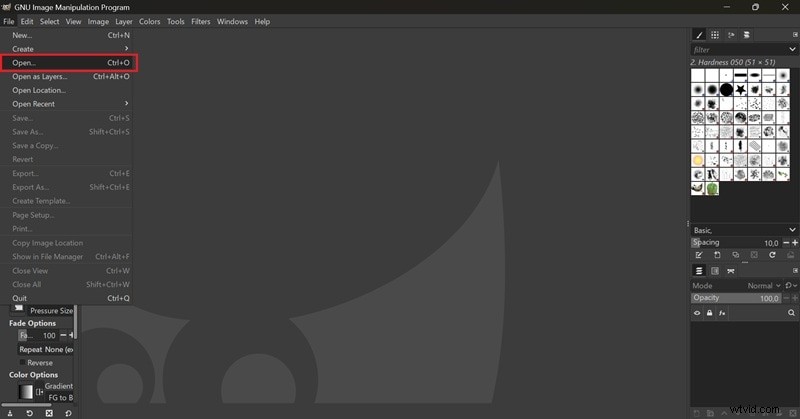Viewport: 800px width, 419px height.
Task: Click the Edit brush icon
Action: click(x=699, y=255)
